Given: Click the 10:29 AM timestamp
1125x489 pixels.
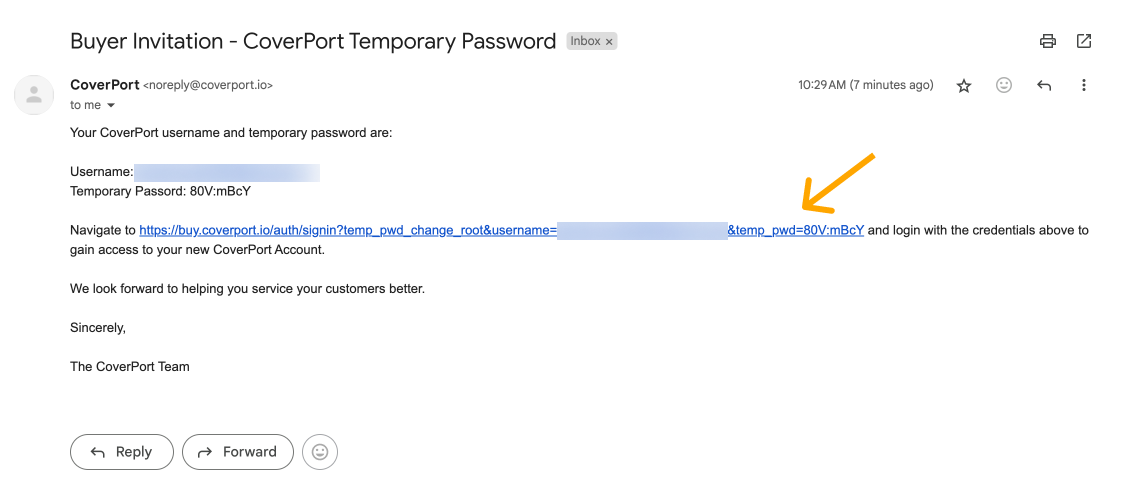Looking at the screenshot, I should point(865,86).
